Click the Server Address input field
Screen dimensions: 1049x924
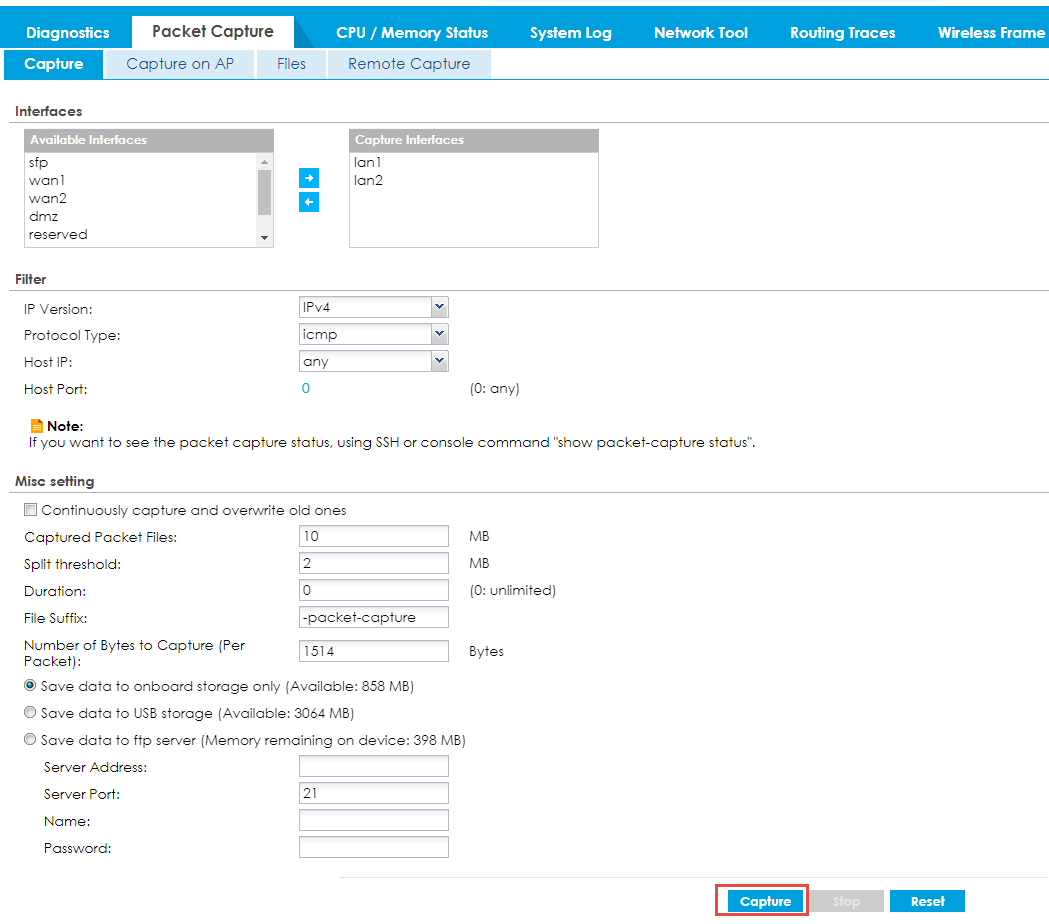[x=373, y=767]
